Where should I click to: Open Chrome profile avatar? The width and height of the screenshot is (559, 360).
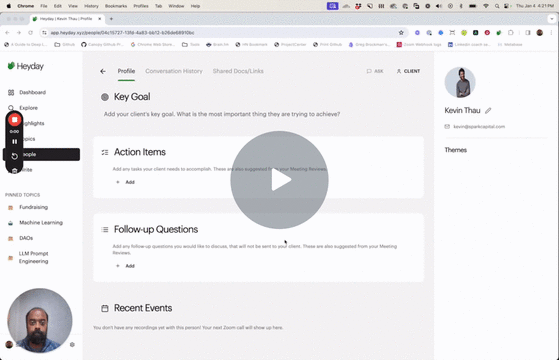click(540, 33)
